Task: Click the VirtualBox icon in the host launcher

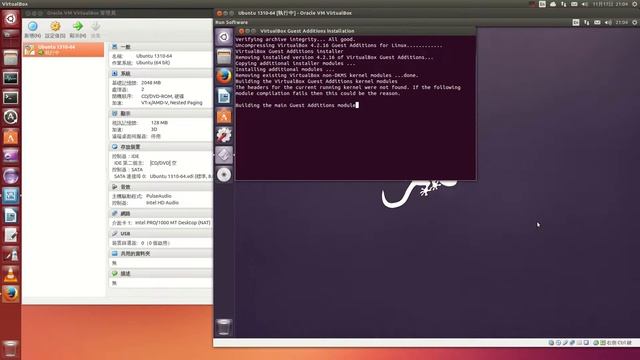Action: pos(10,196)
